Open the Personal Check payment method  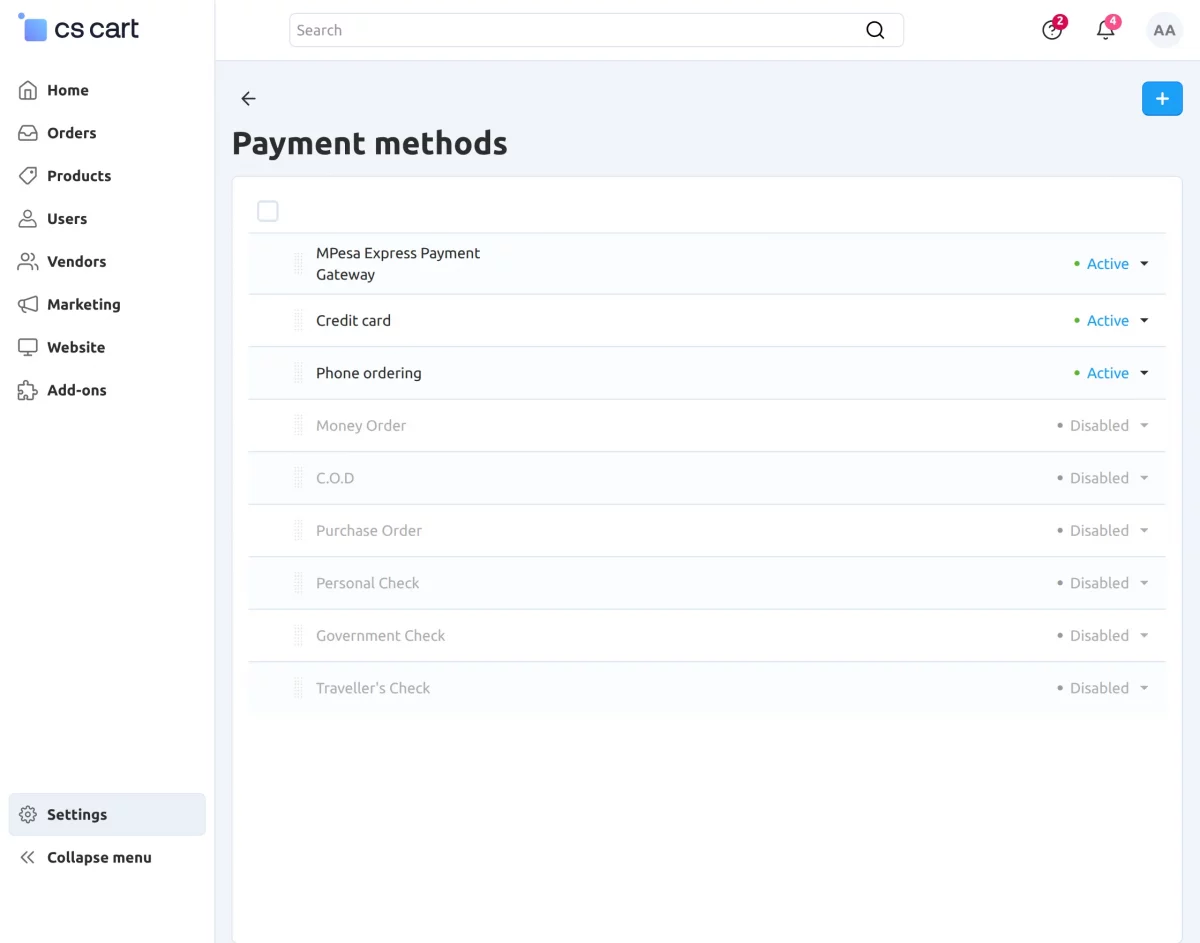[x=367, y=583]
